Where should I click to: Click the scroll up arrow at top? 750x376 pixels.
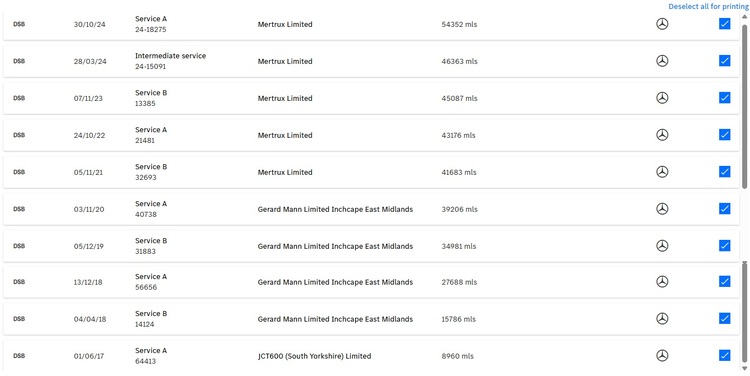point(744,17)
